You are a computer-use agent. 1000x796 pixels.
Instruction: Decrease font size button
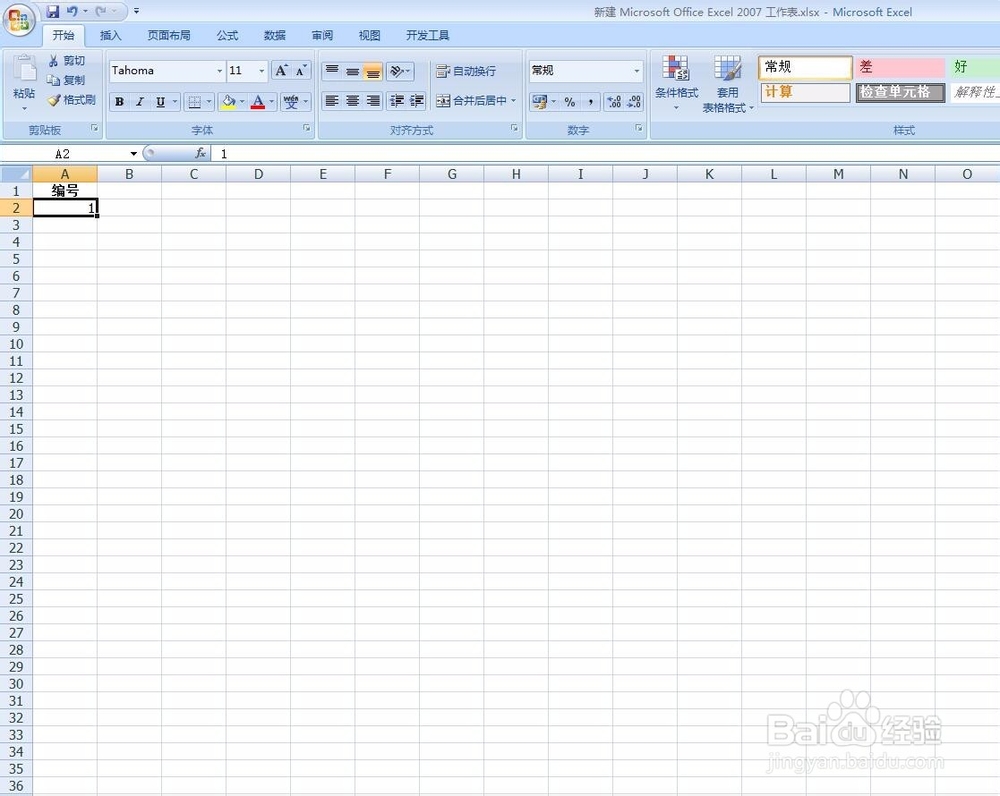(x=300, y=71)
